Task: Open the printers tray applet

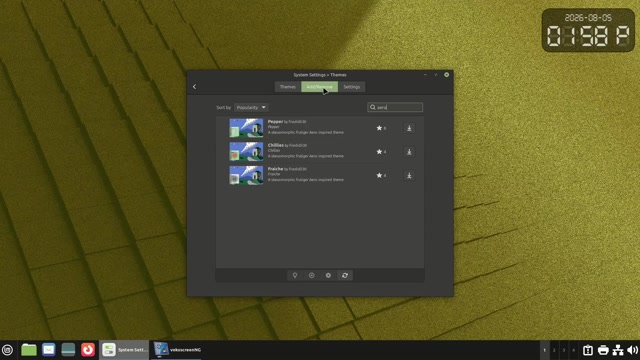Action: tap(603, 350)
